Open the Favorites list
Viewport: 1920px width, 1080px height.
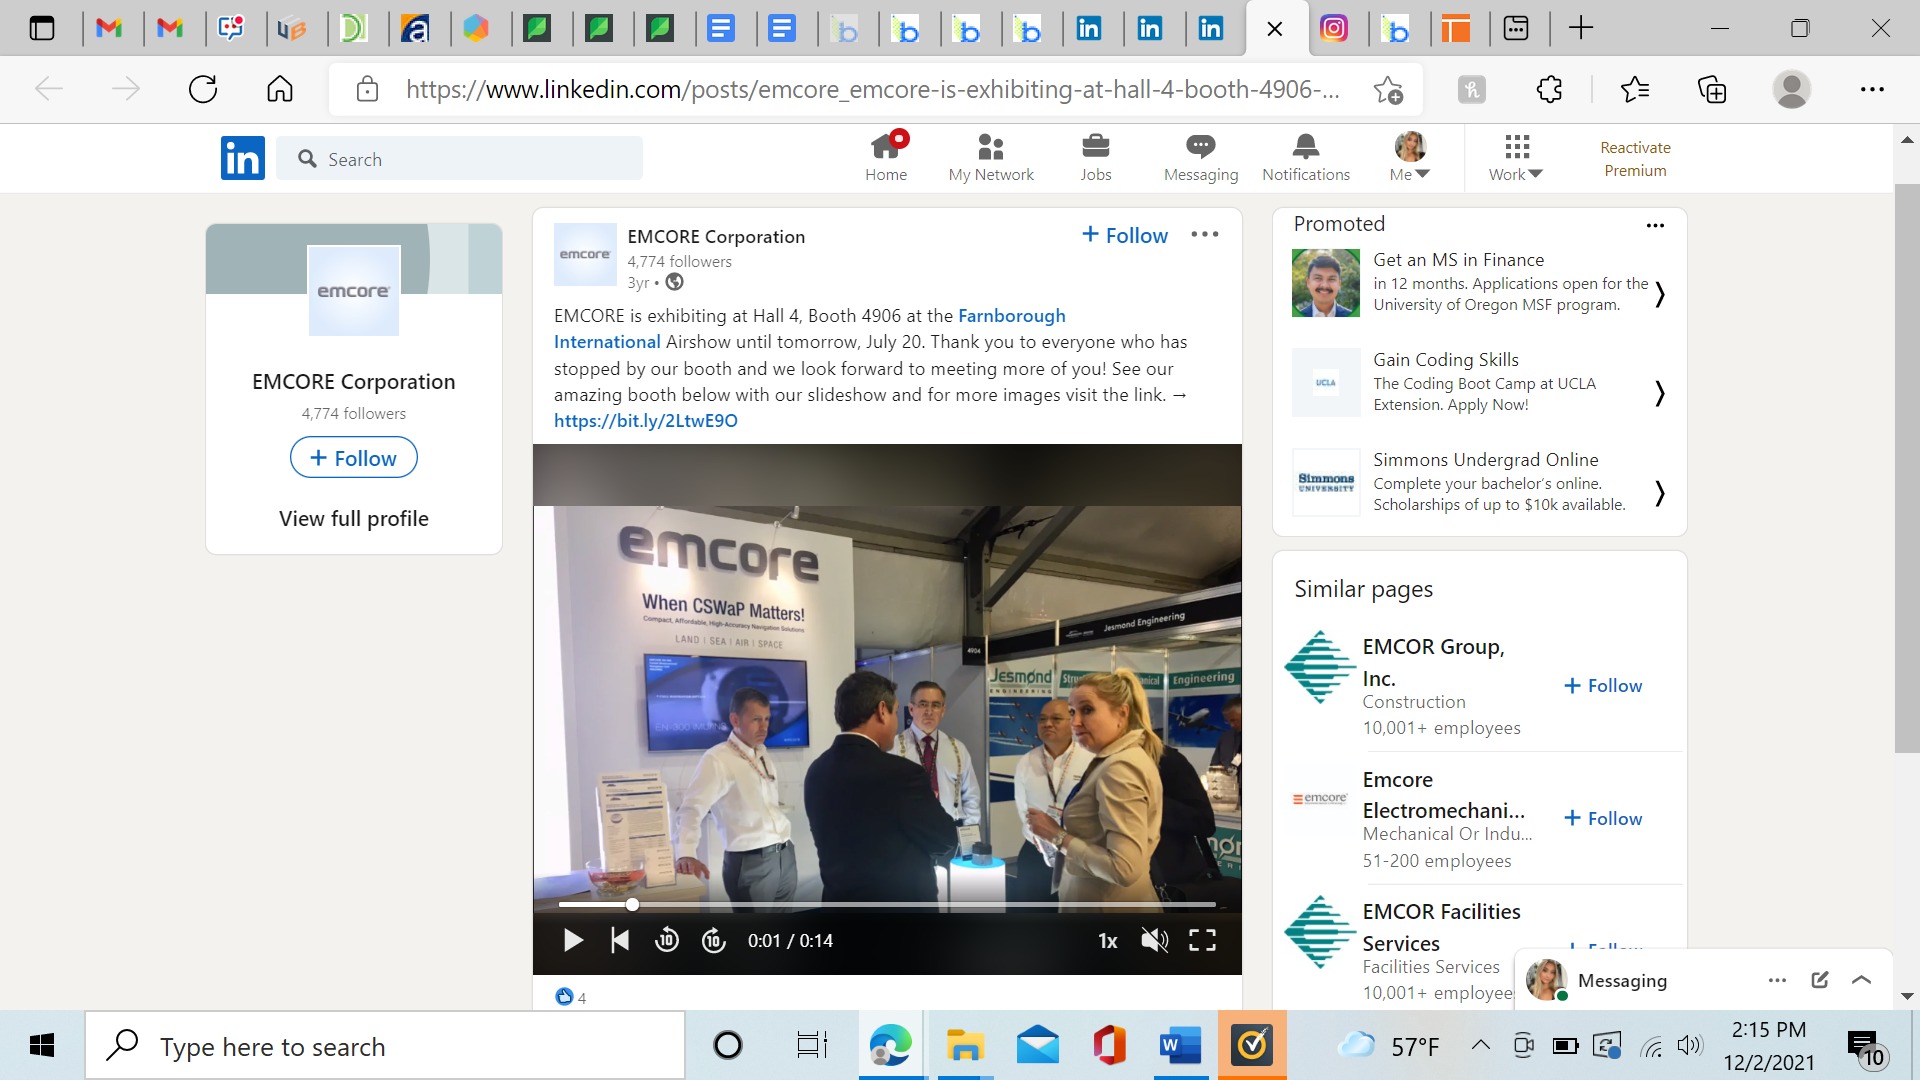coord(1635,90)
